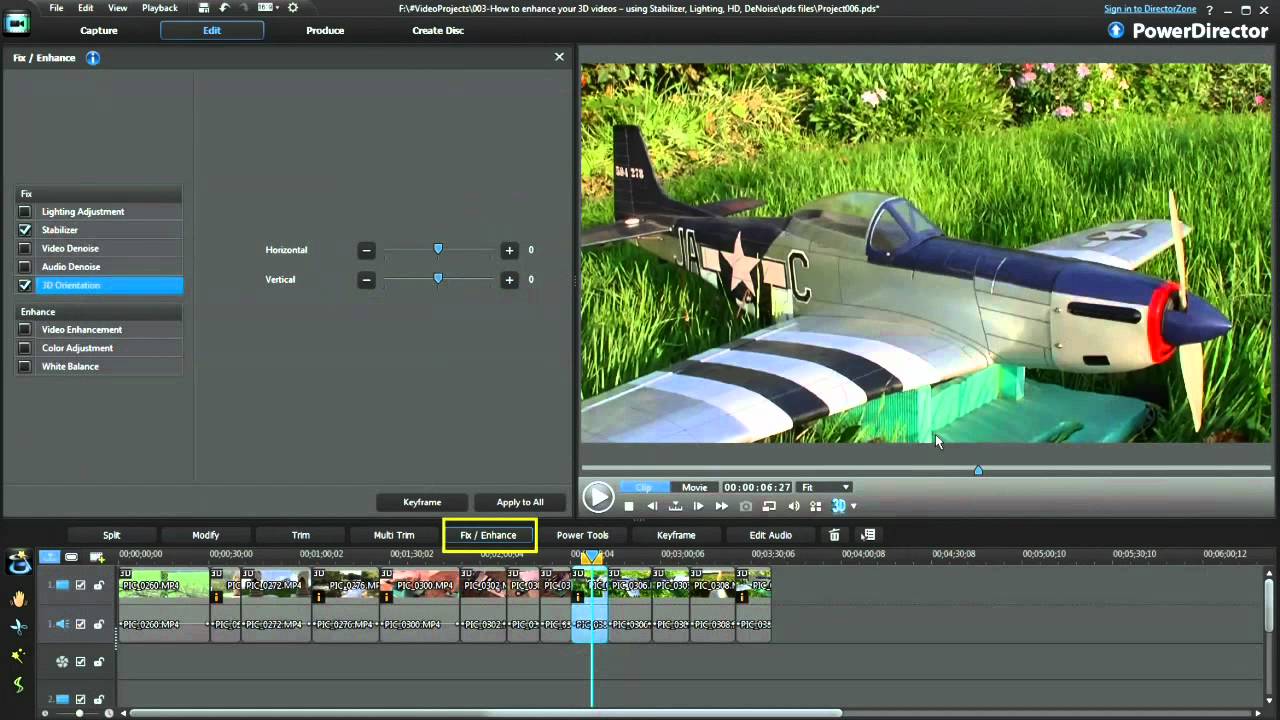Step to previous frame
This screenshot has width=1280, height=720.
652,506
